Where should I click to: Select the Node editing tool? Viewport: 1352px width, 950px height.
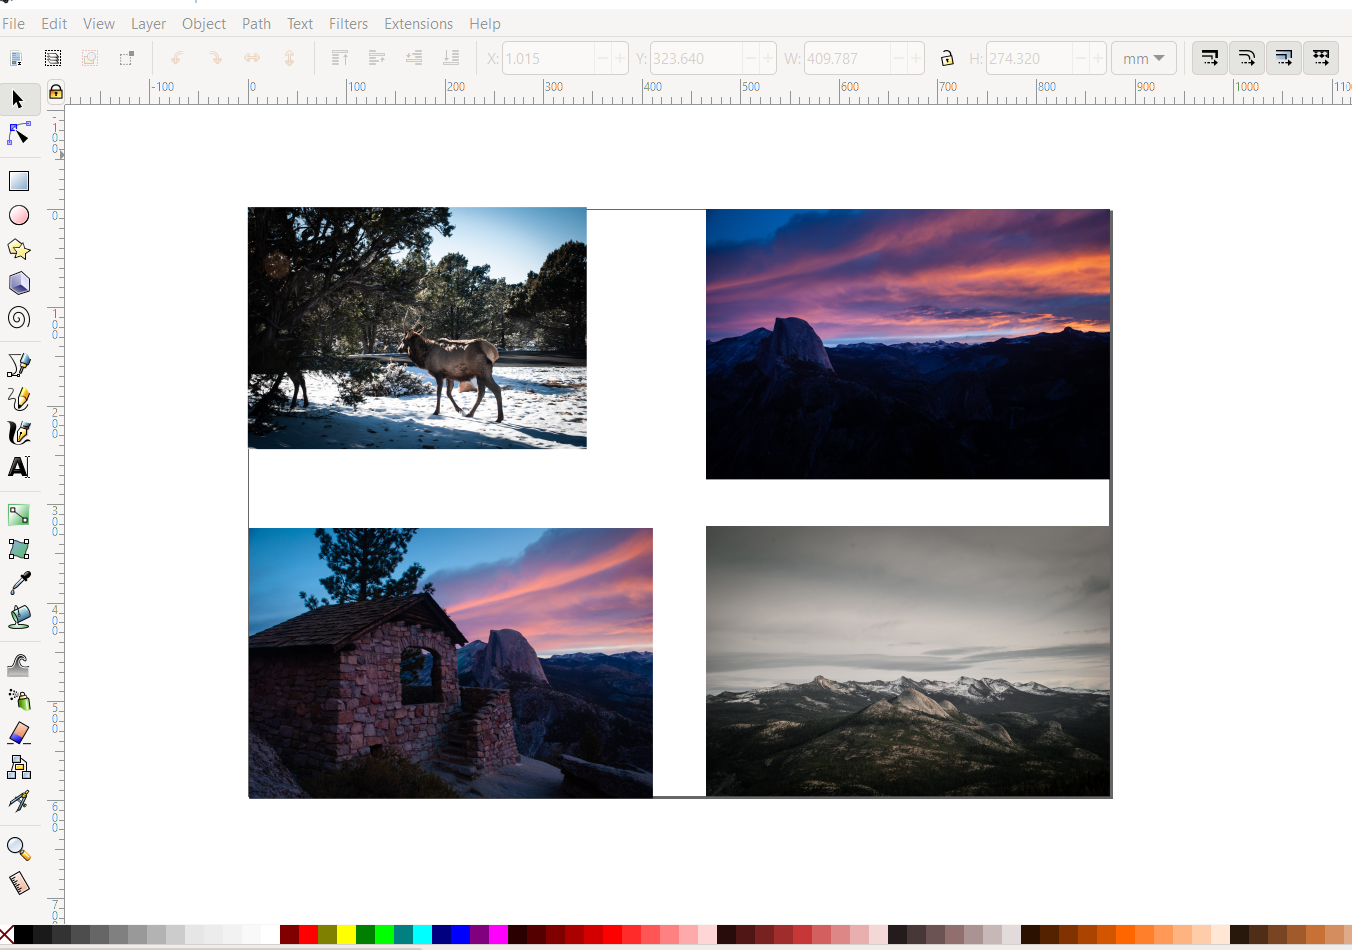[x=18, y=133]
